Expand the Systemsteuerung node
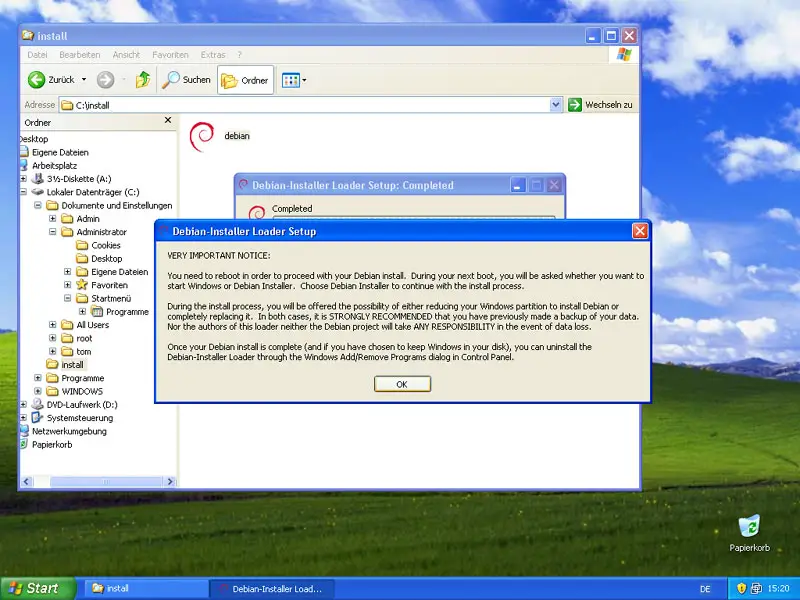The width and height of the screenshot is (800, 600). pos(23,417)
